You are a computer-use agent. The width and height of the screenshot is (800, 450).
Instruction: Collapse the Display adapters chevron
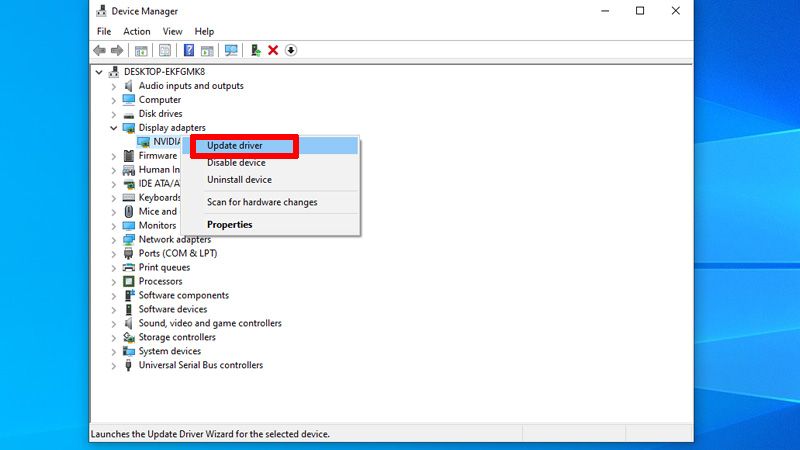click(x=114, y=128)
